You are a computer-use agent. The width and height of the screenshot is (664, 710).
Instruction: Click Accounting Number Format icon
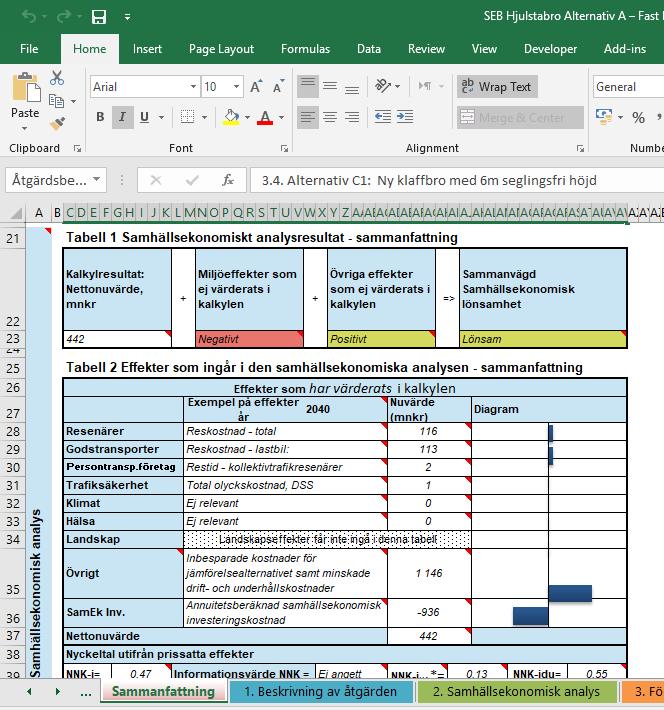click(x=604, y=117)
